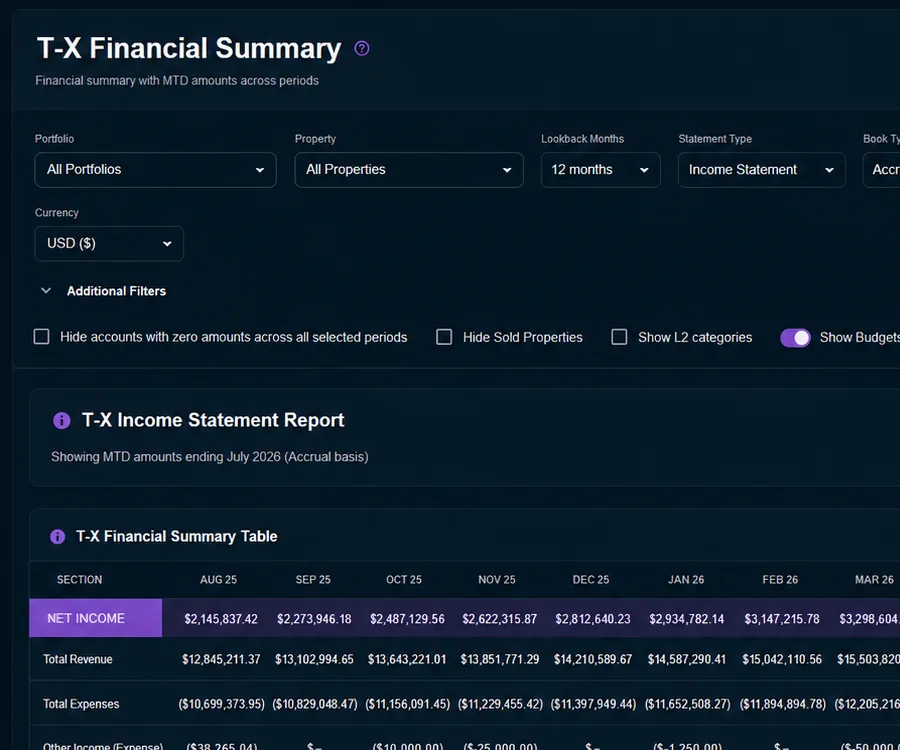
Task: Click the OCT 25 column header
Action: click(404, 580)
